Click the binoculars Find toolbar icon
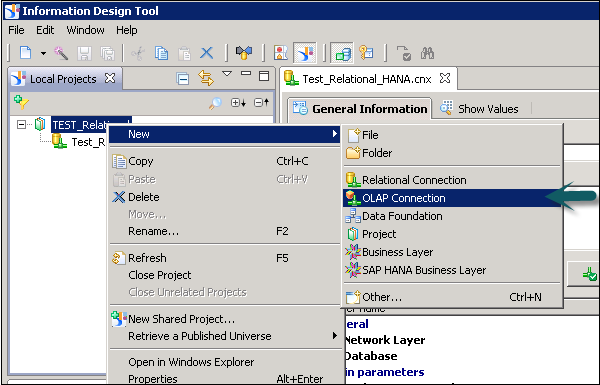 pyautogui.click(x=427, y=53)
